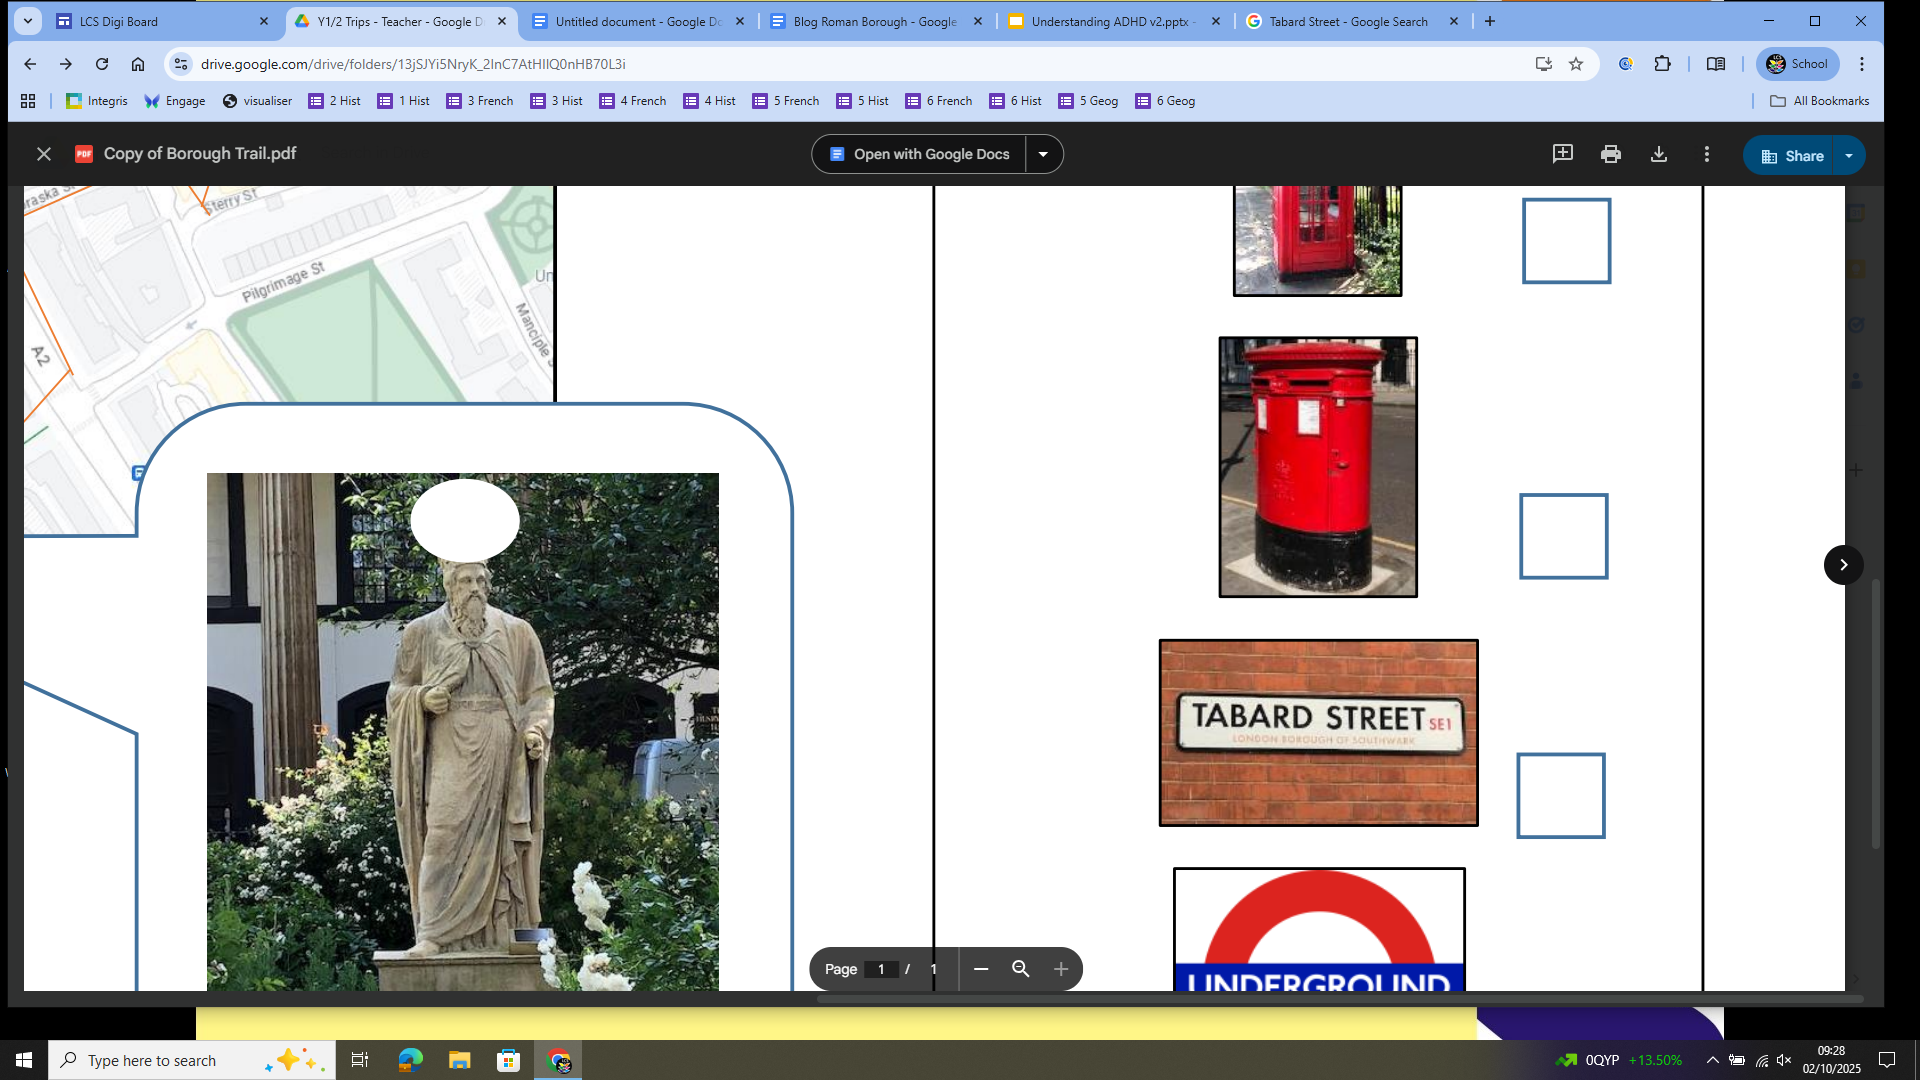Viewport: 1920px width, 1080px height.
Task: Click the page number input field
Action: 881,969
